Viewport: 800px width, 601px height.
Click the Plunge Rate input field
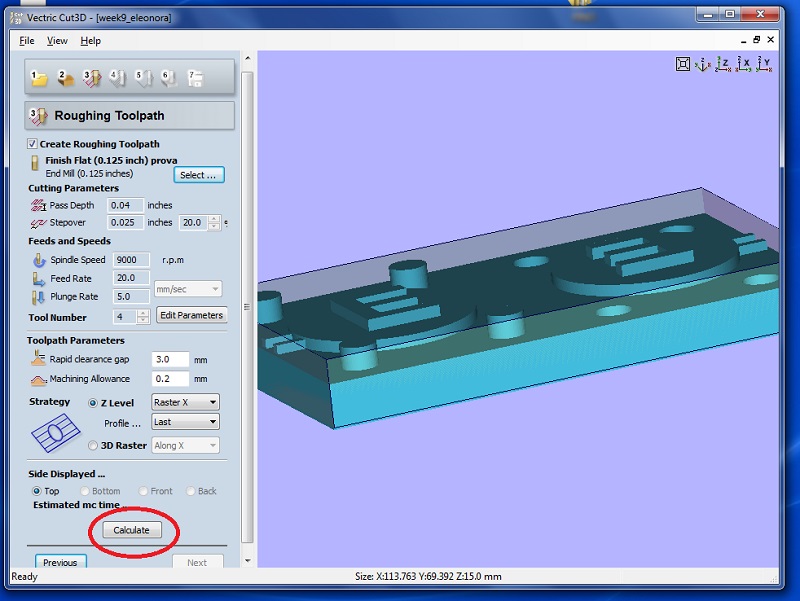131,296
